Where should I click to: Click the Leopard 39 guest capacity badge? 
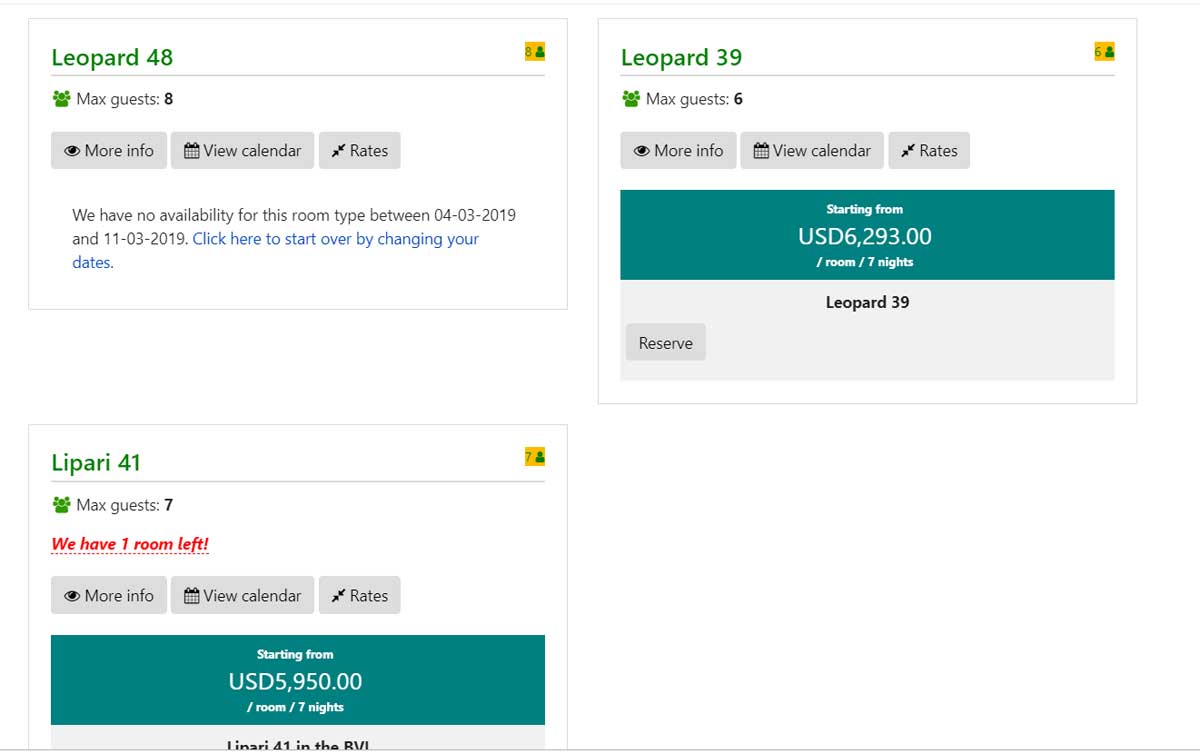[x=1104, y=52]
